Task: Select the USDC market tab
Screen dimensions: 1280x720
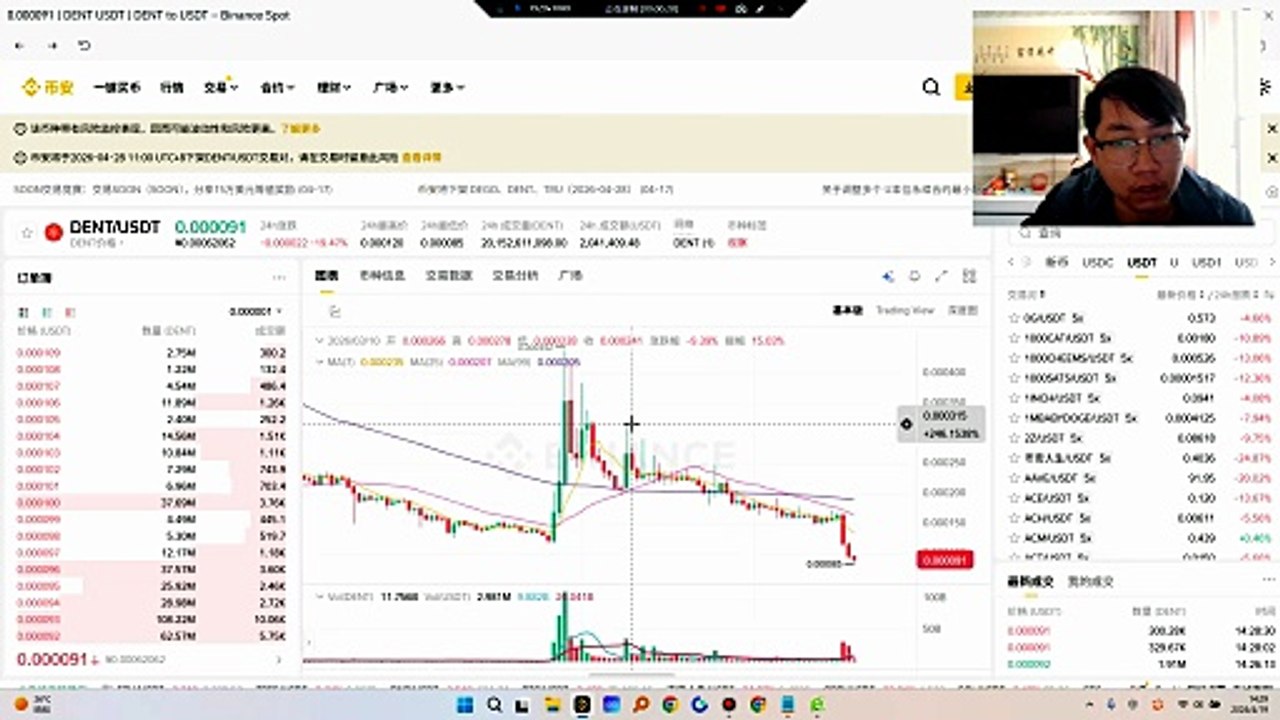Action: [1097, 263]
